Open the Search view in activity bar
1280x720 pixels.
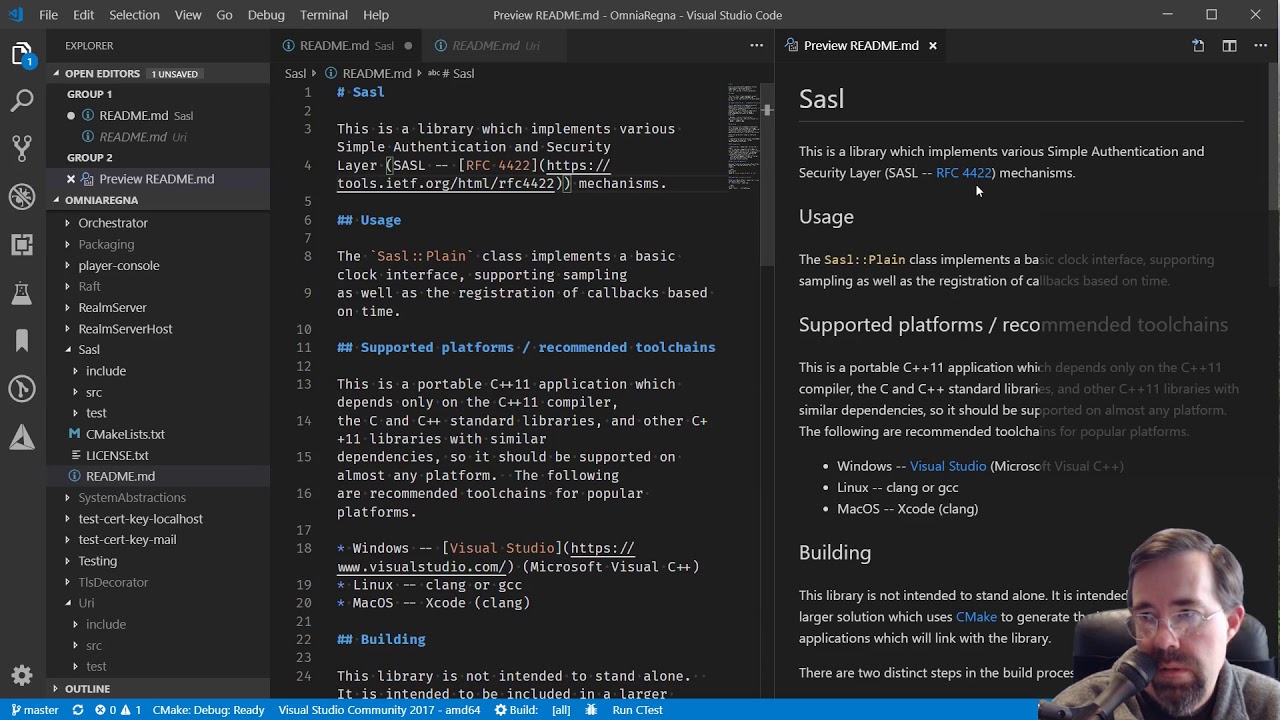pyautogui.click(x=22, y=100)
